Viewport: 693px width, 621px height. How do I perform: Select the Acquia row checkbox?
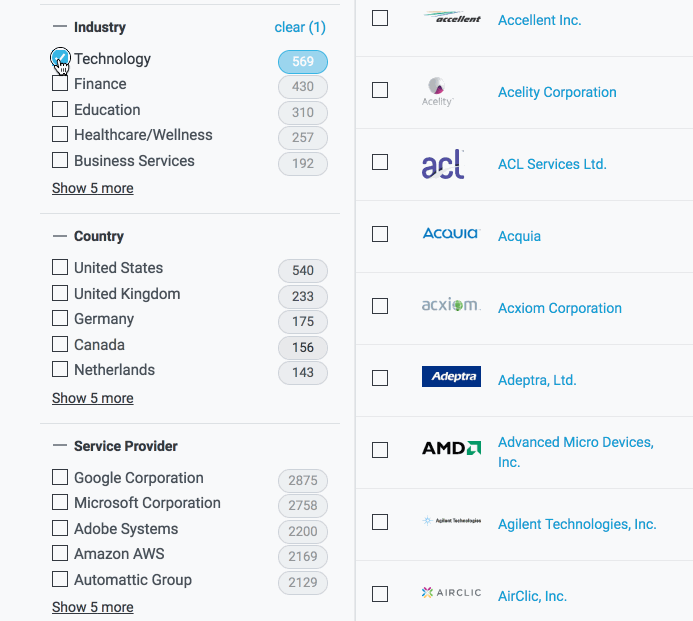click(380, 234)
